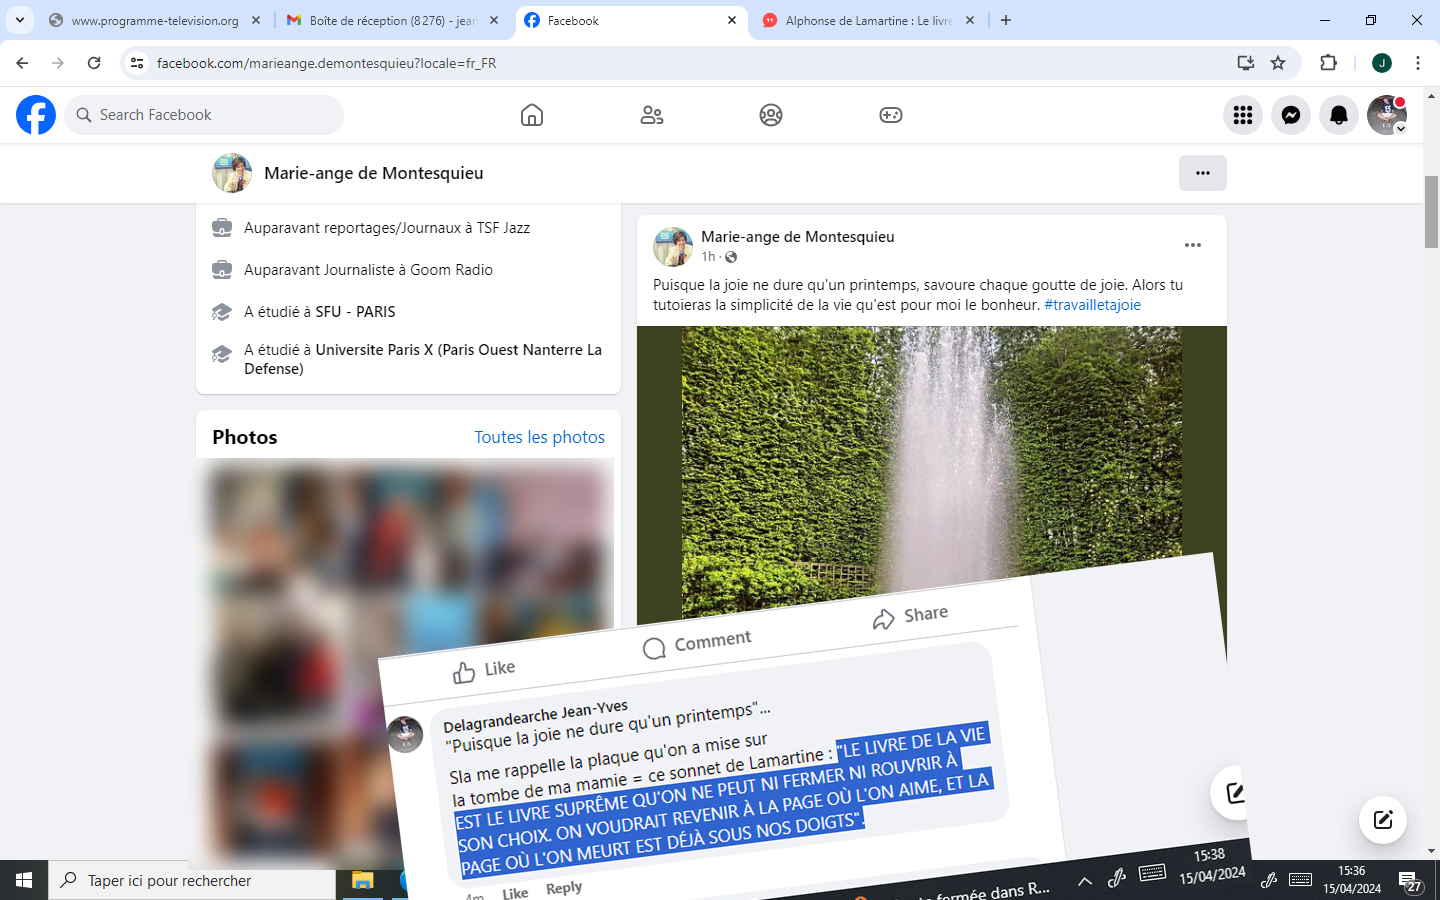
Task: Open the Facebook menu grid icon
Action: point(1243,115)
